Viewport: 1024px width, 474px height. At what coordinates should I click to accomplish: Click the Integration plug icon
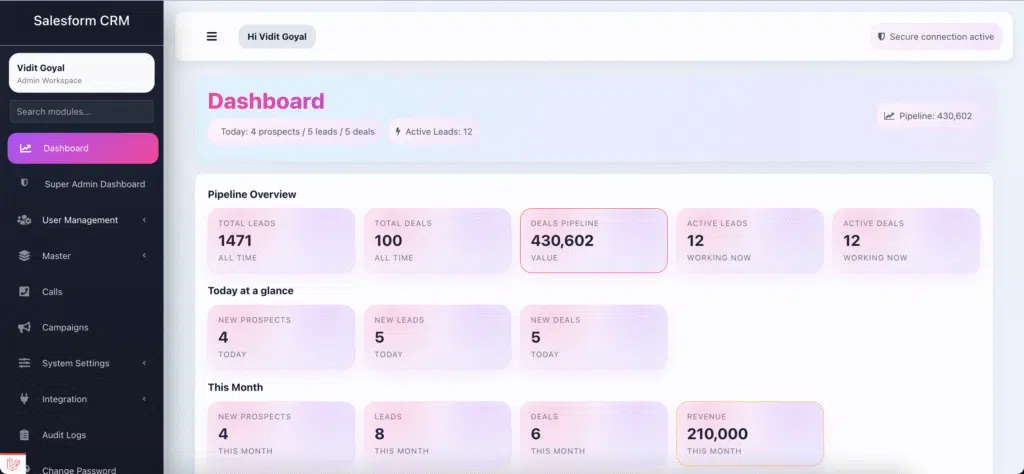tap(25, 399)
